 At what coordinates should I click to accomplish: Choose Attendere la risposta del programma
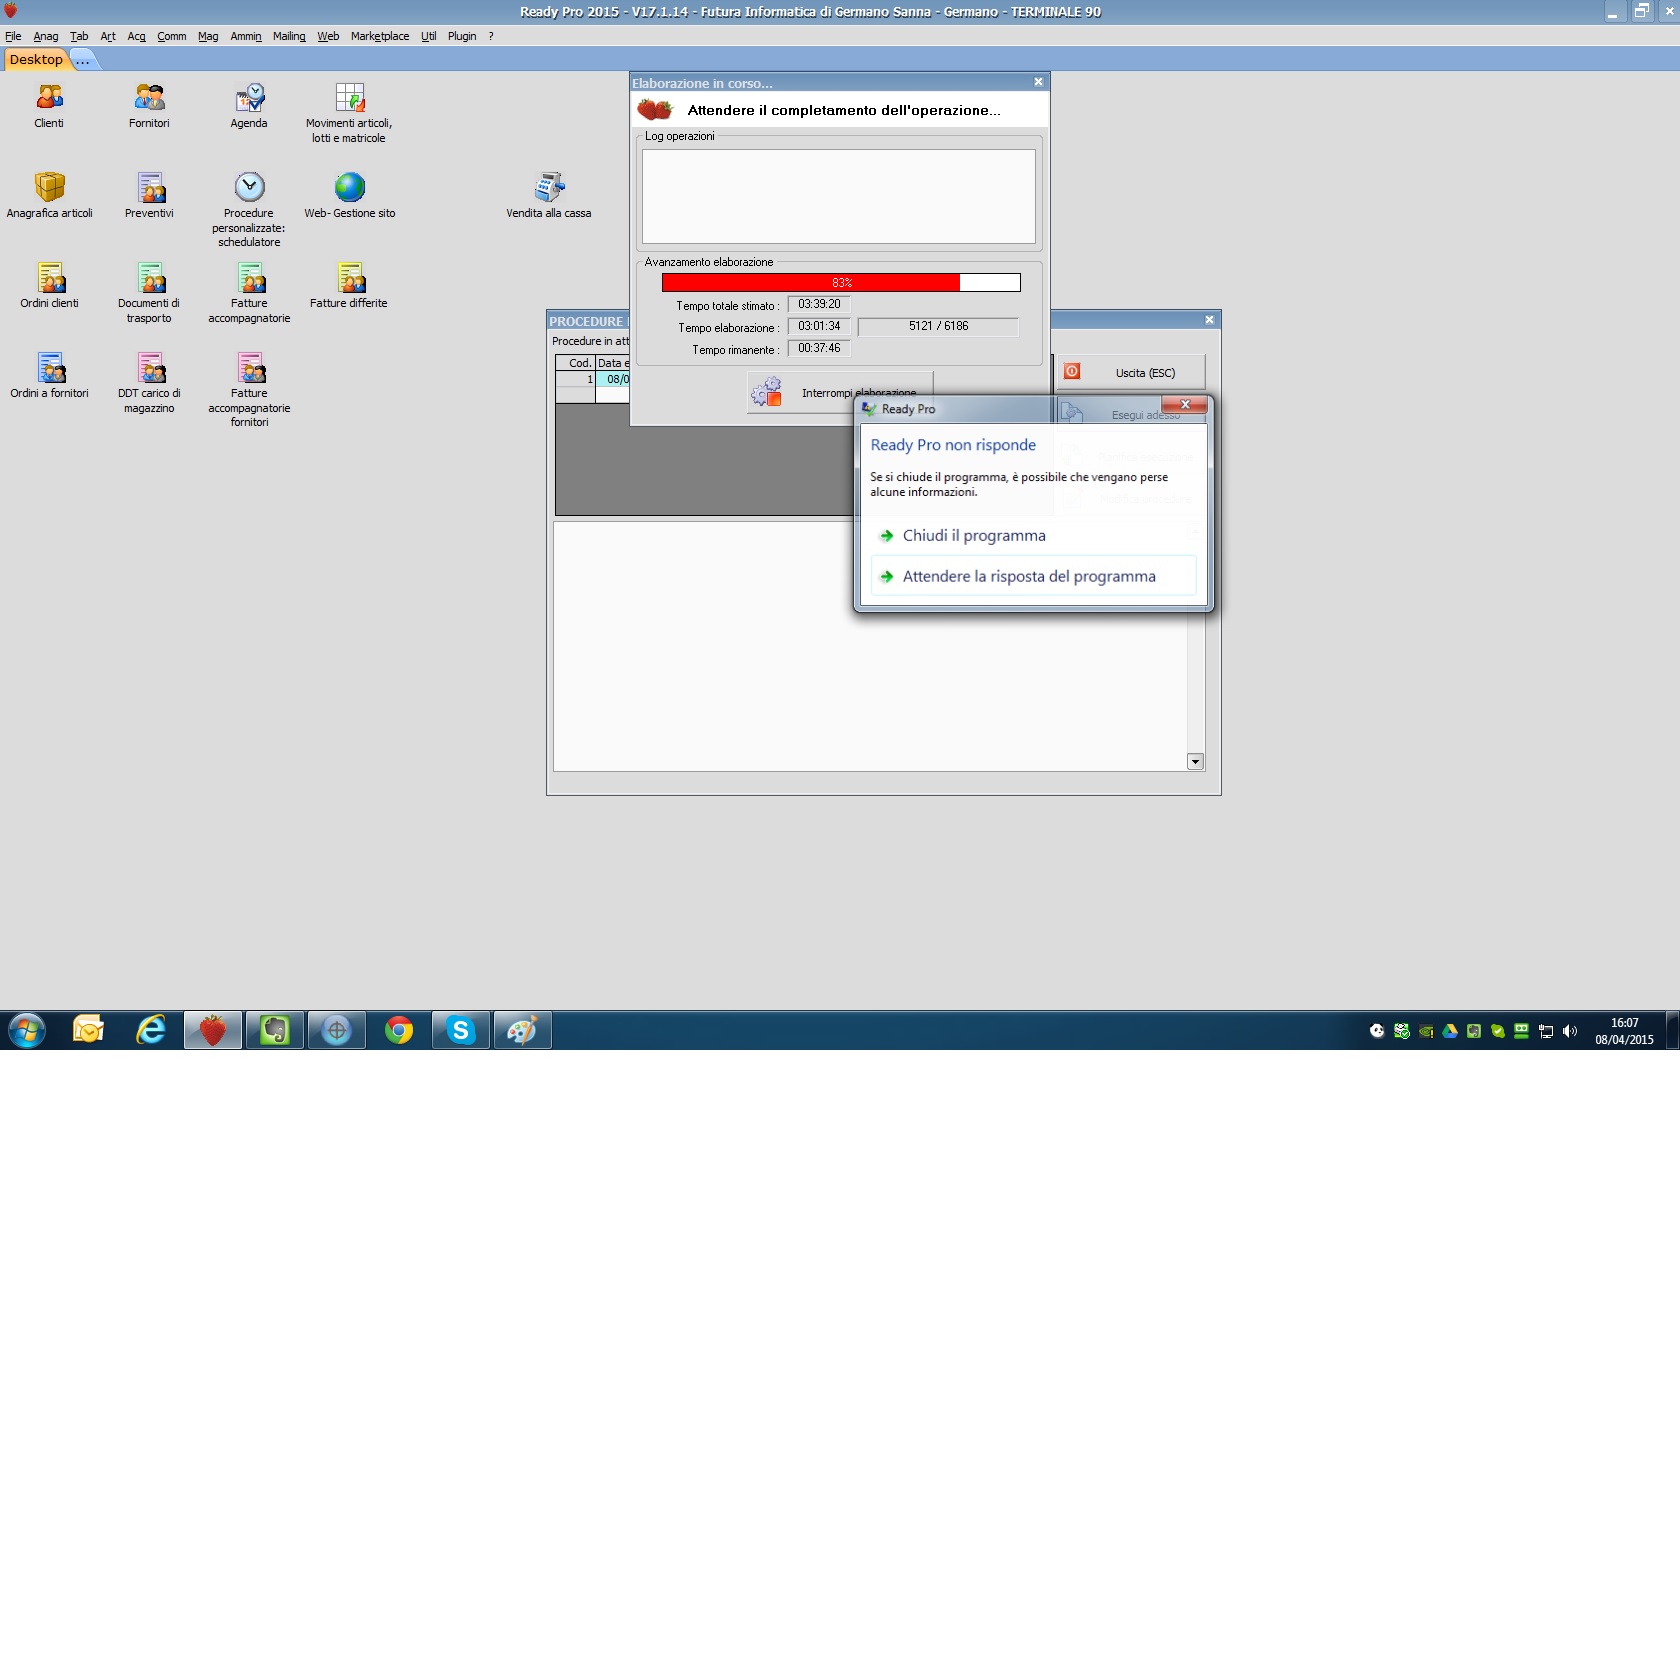tap(1034, 576)
